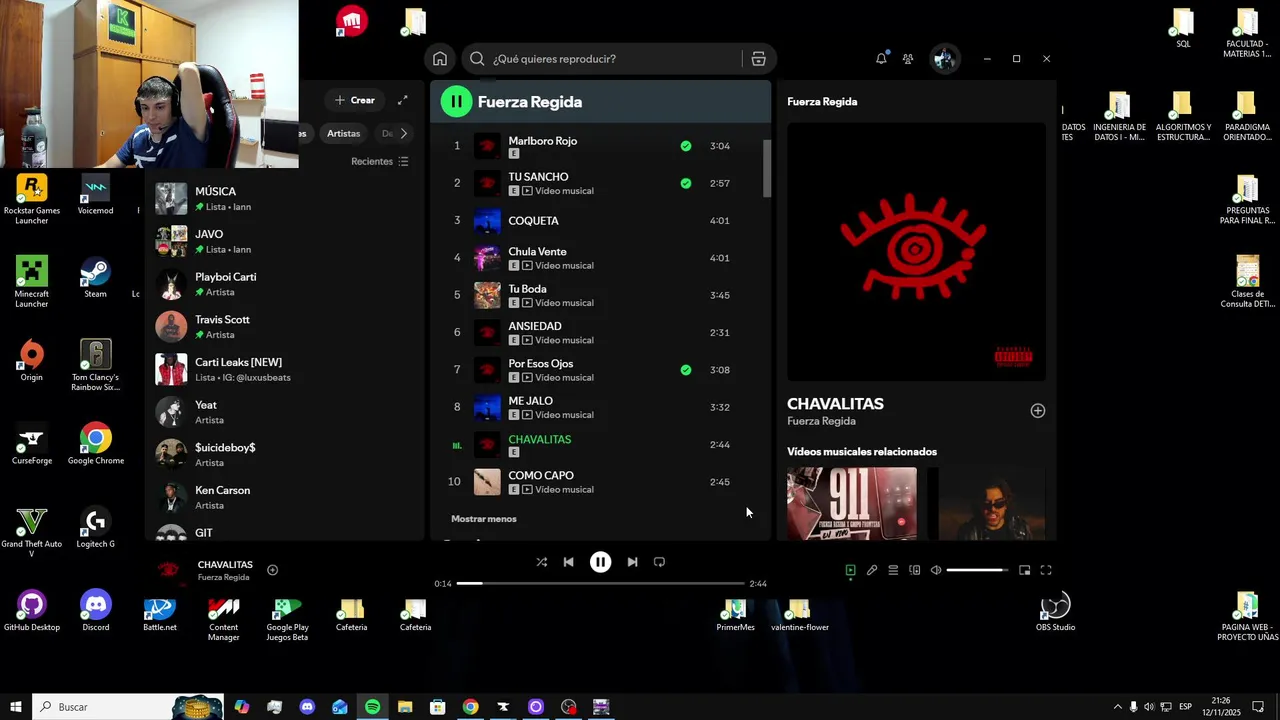The height and width of the screenshot is (720, 1280).
Task: Toggle the repeat button
Action: [x=659, y=562]
